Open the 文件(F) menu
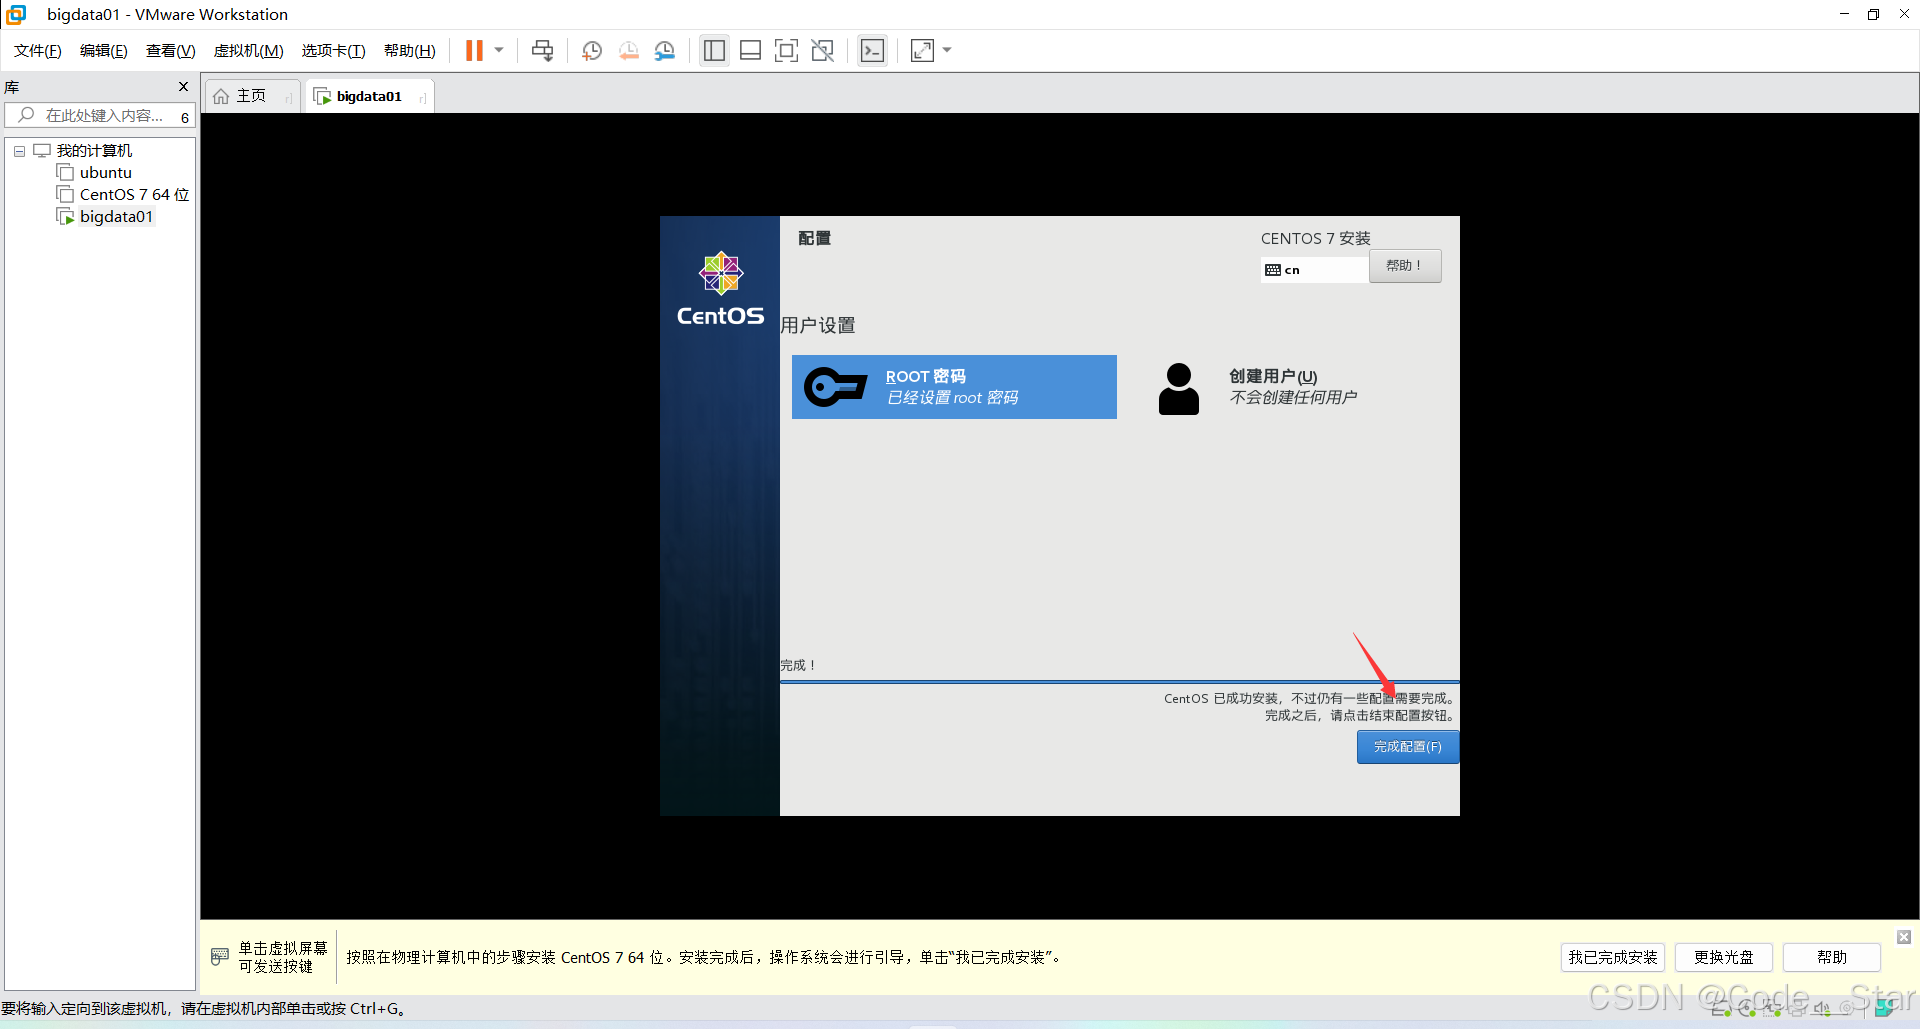 (x=37, y=51)
